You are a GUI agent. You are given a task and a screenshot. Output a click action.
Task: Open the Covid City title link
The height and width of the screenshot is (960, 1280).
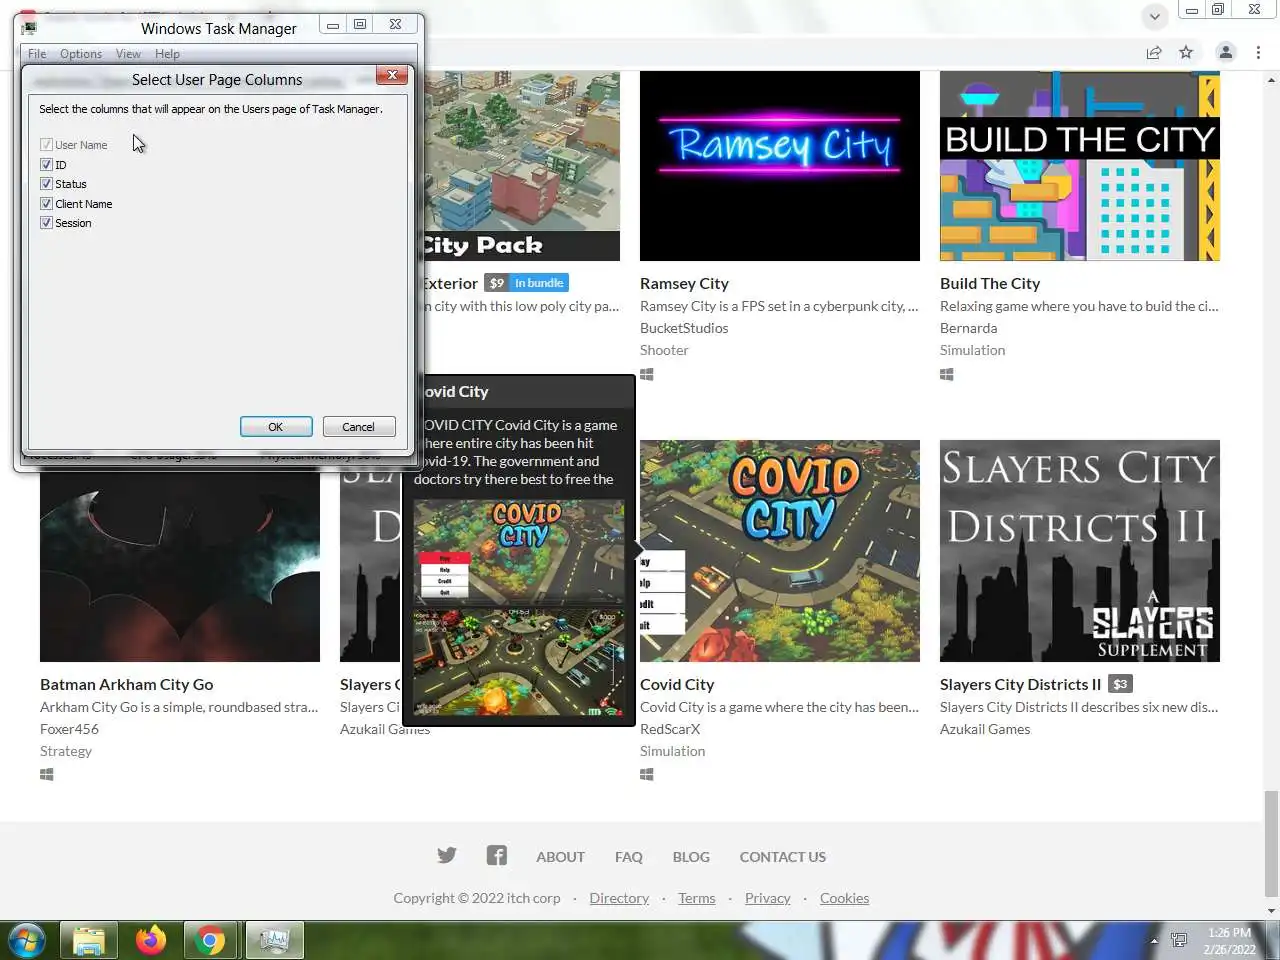(x=677, y=685)
